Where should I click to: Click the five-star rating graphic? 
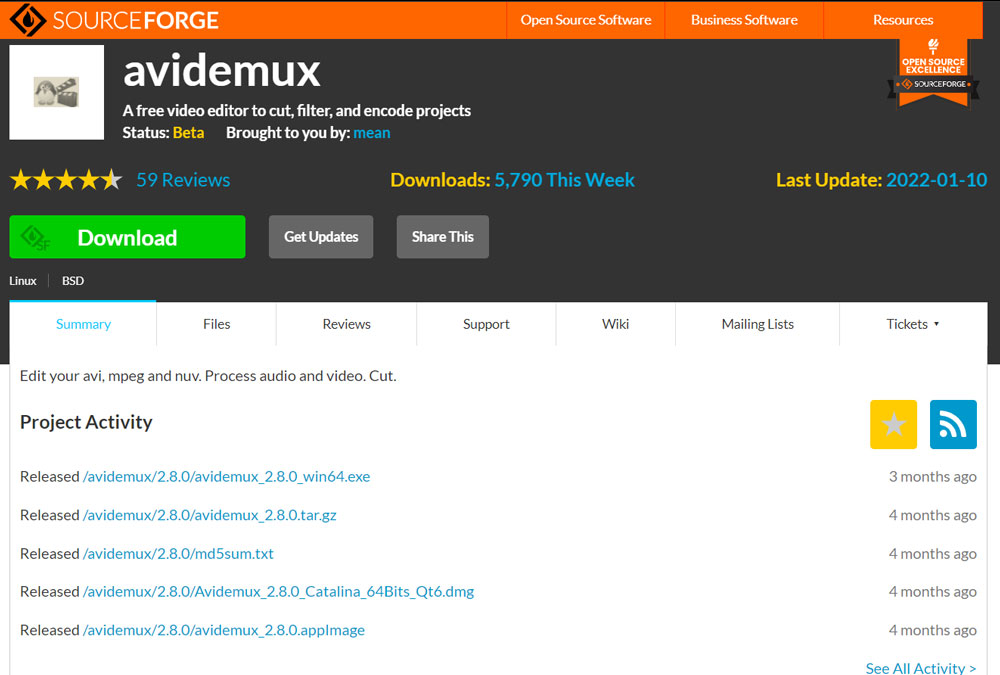[x=66, y=180]
